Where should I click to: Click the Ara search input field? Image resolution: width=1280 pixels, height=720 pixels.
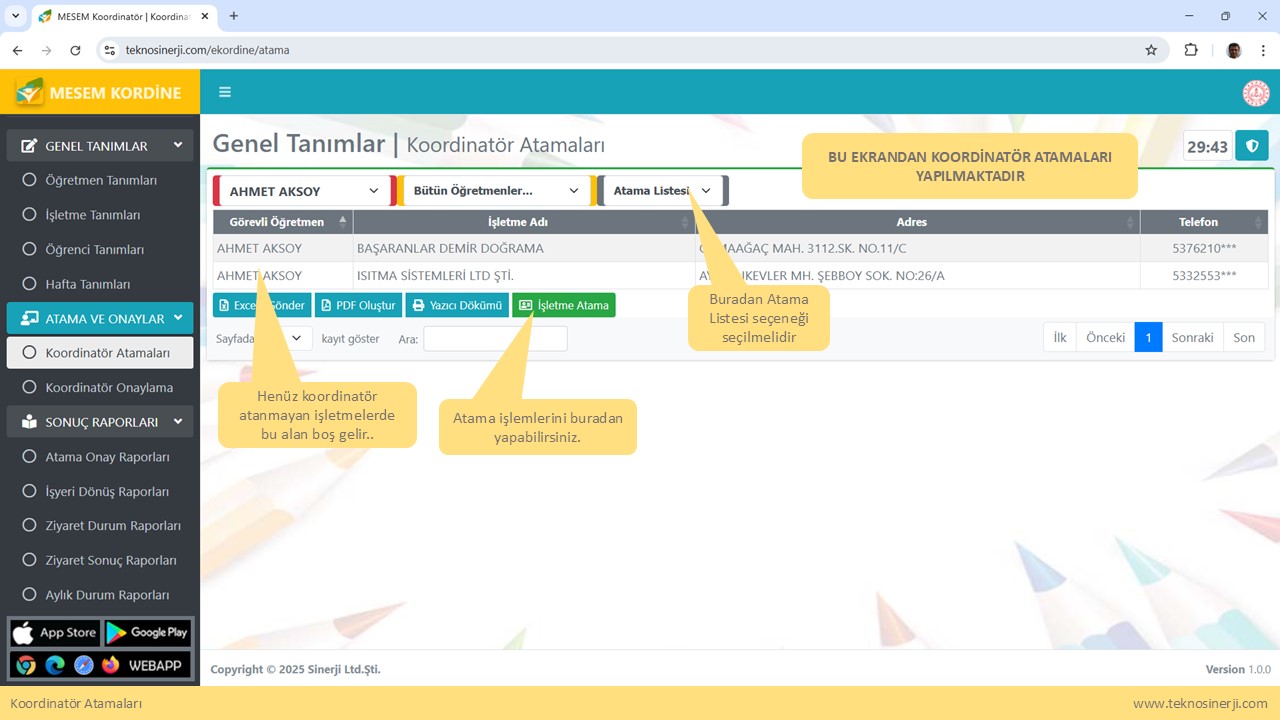click(495, 339)
